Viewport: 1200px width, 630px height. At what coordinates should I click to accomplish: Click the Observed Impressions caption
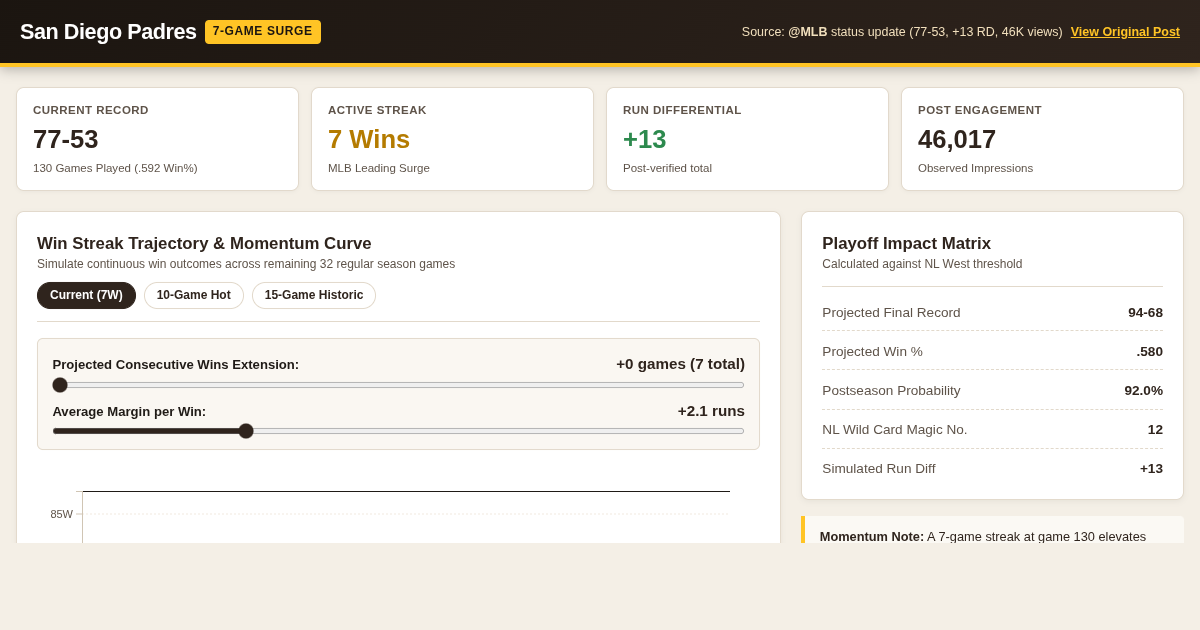click(975, 168)
